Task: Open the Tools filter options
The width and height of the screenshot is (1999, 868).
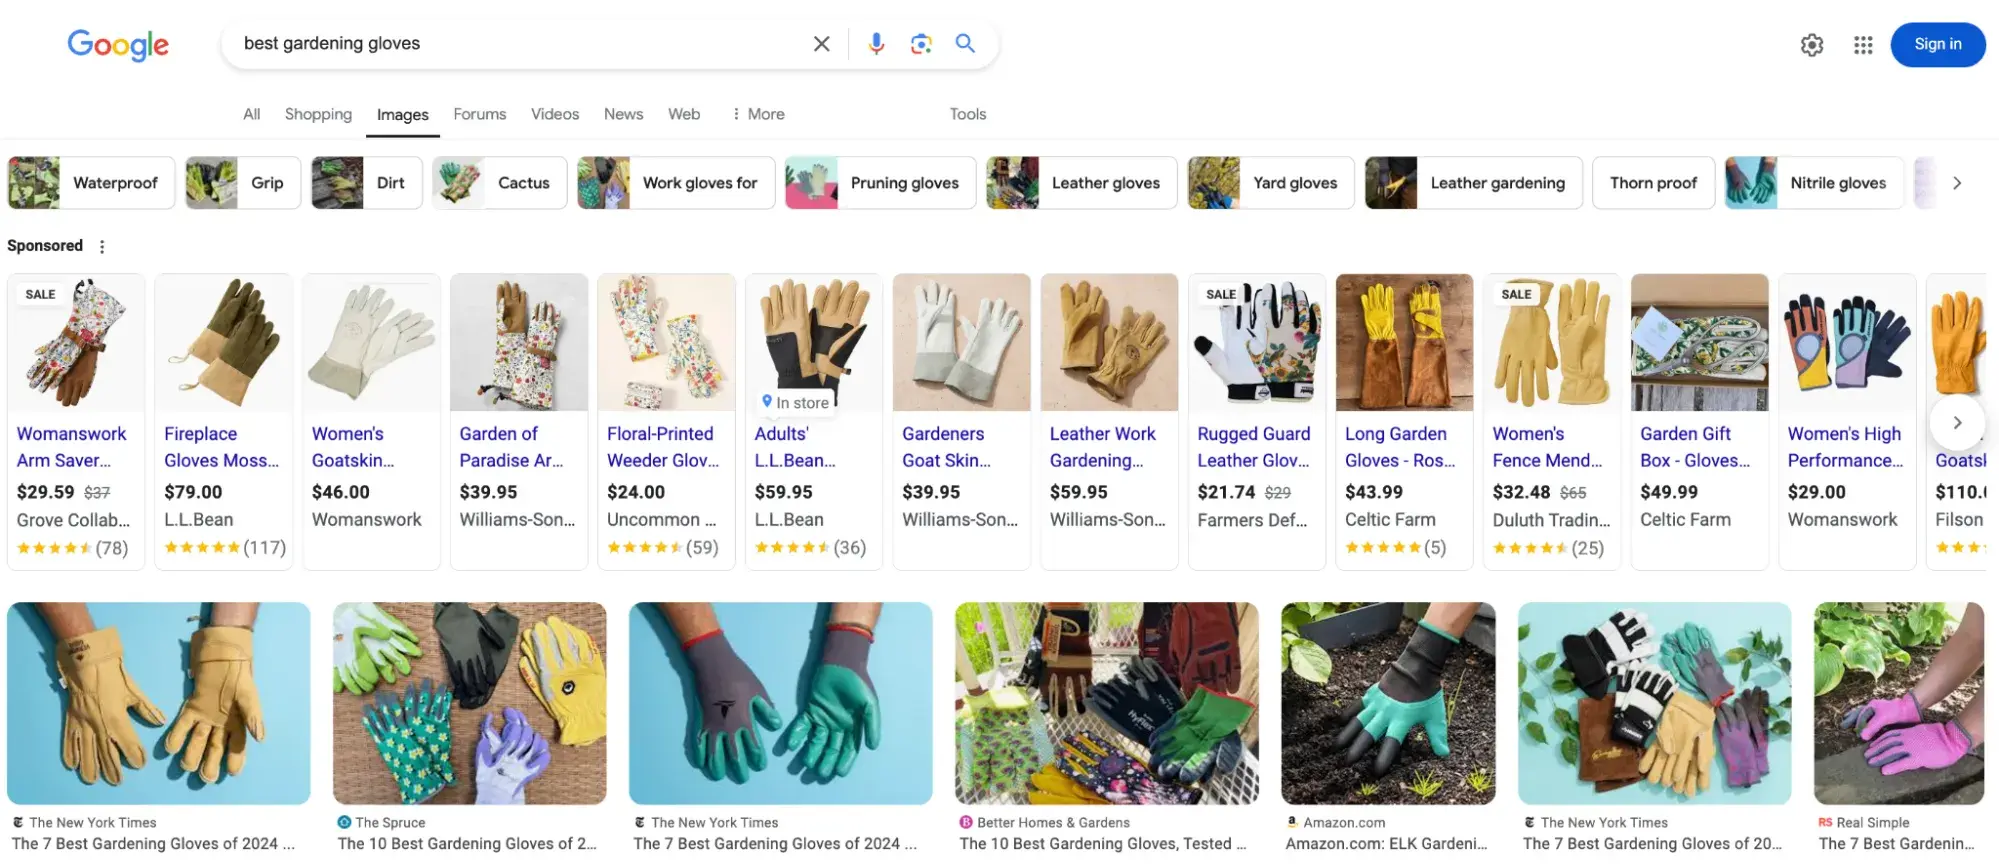Action: (967, 114)
